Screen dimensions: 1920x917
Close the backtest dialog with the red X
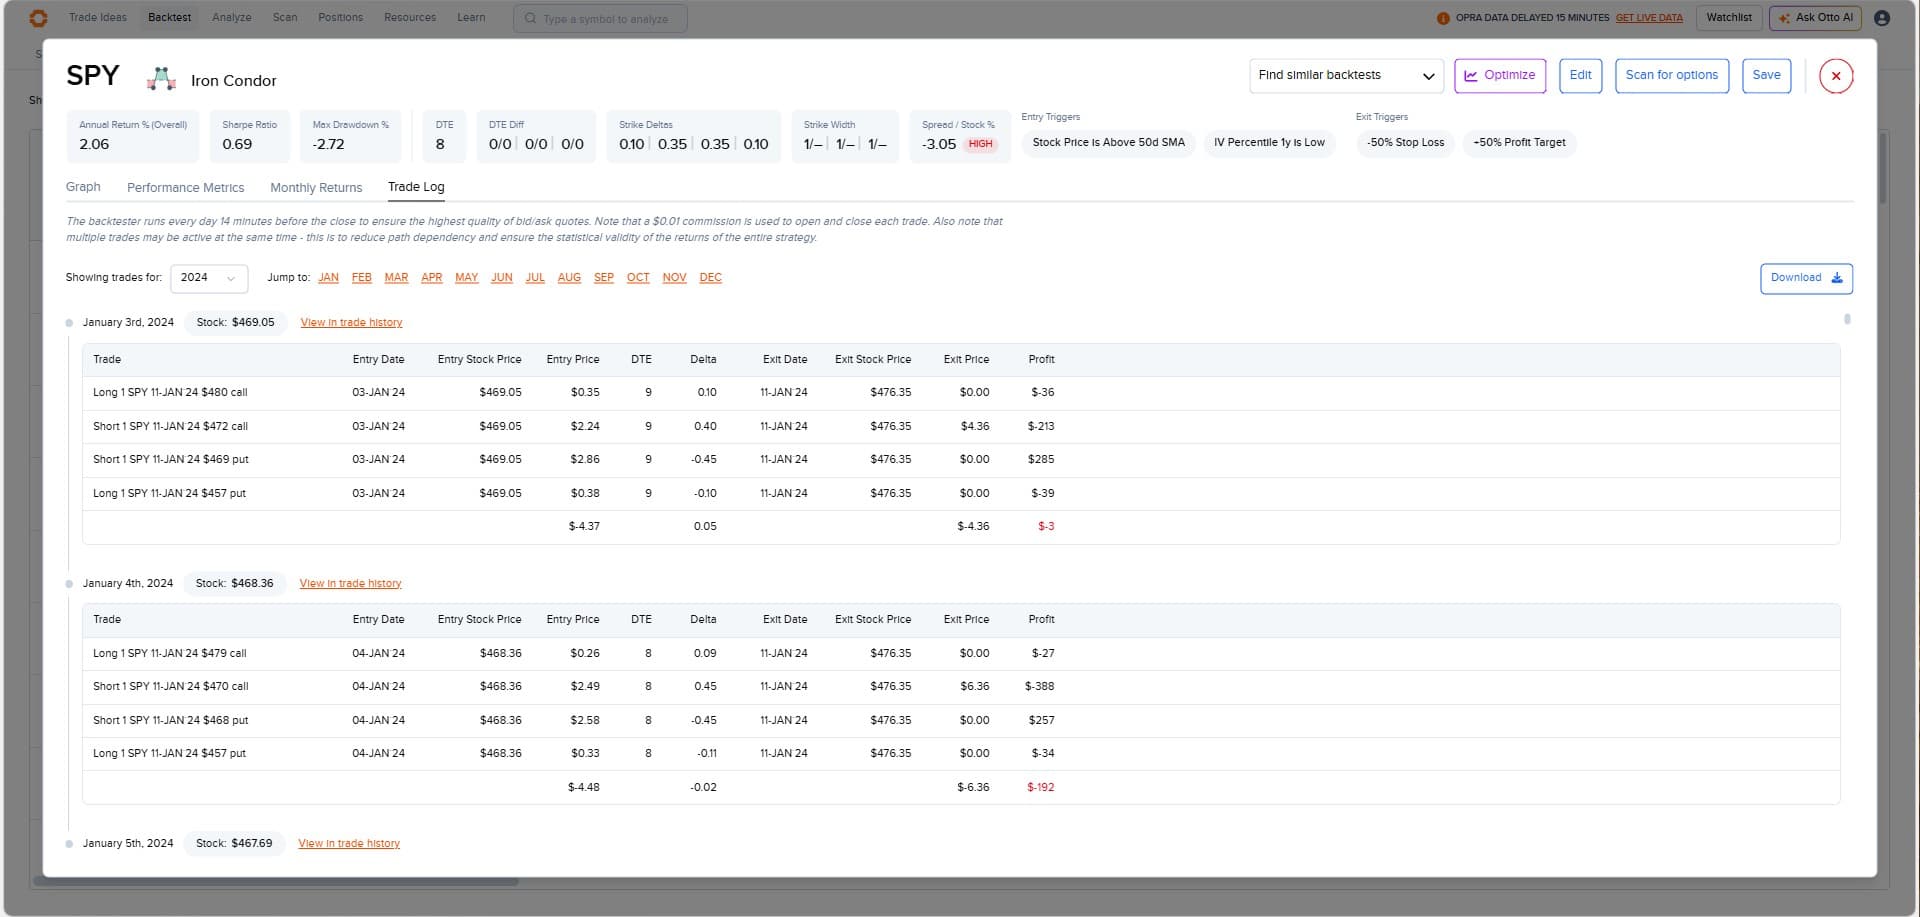coord(1835,76)
